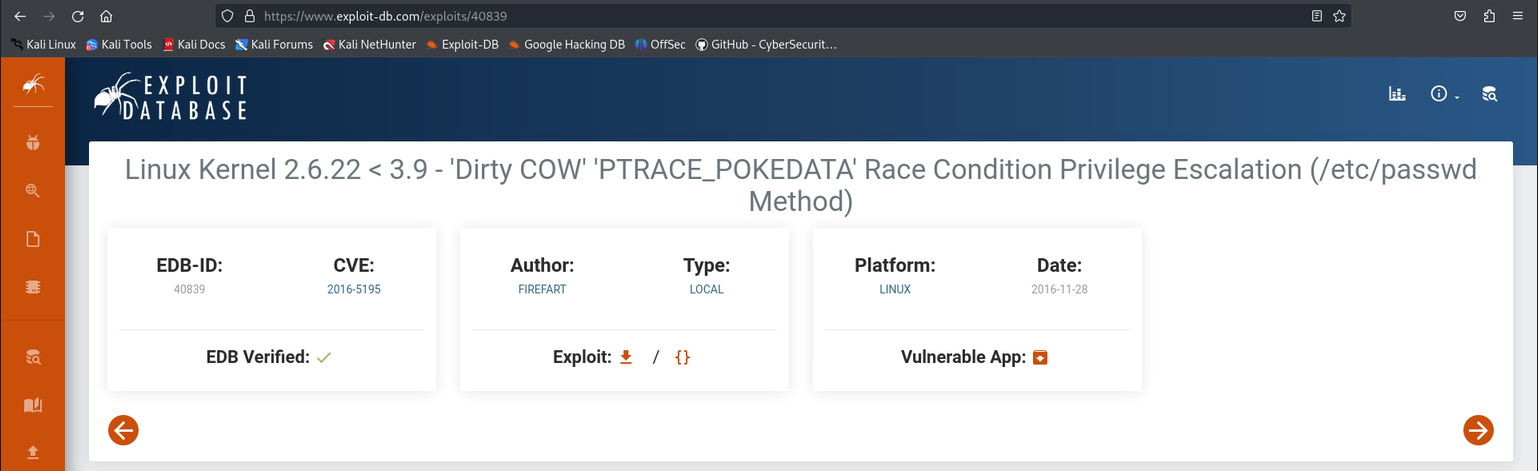Expand the info dropdown in header
Viewport: 1538px width, 471px height.
click(1445, 94)
